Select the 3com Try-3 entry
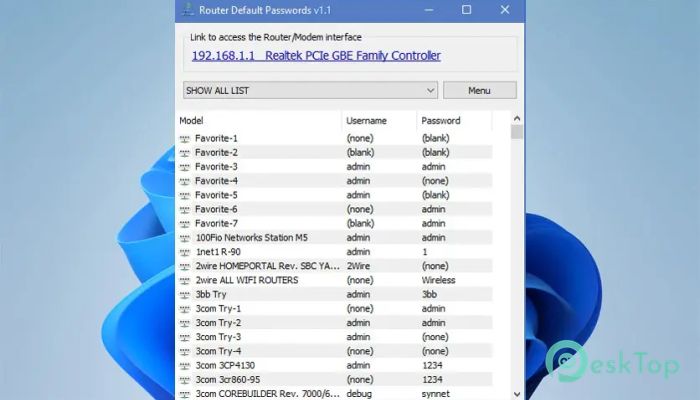The image size is (700, 400). [x=218, y=337]
